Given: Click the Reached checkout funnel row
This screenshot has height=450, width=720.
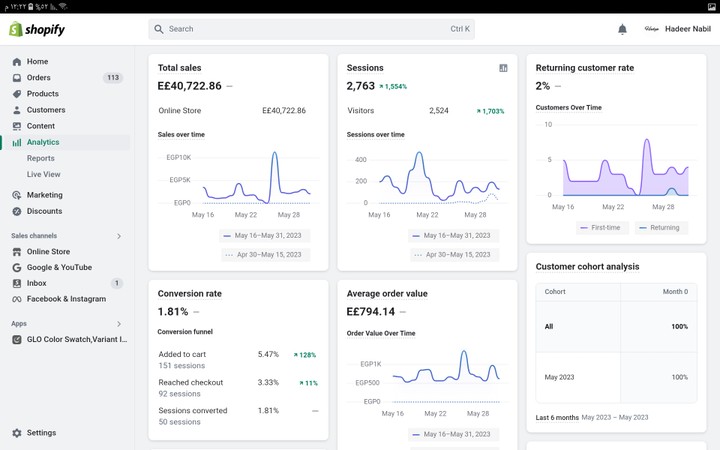Looking at the screenshot, I should (238, 388).
